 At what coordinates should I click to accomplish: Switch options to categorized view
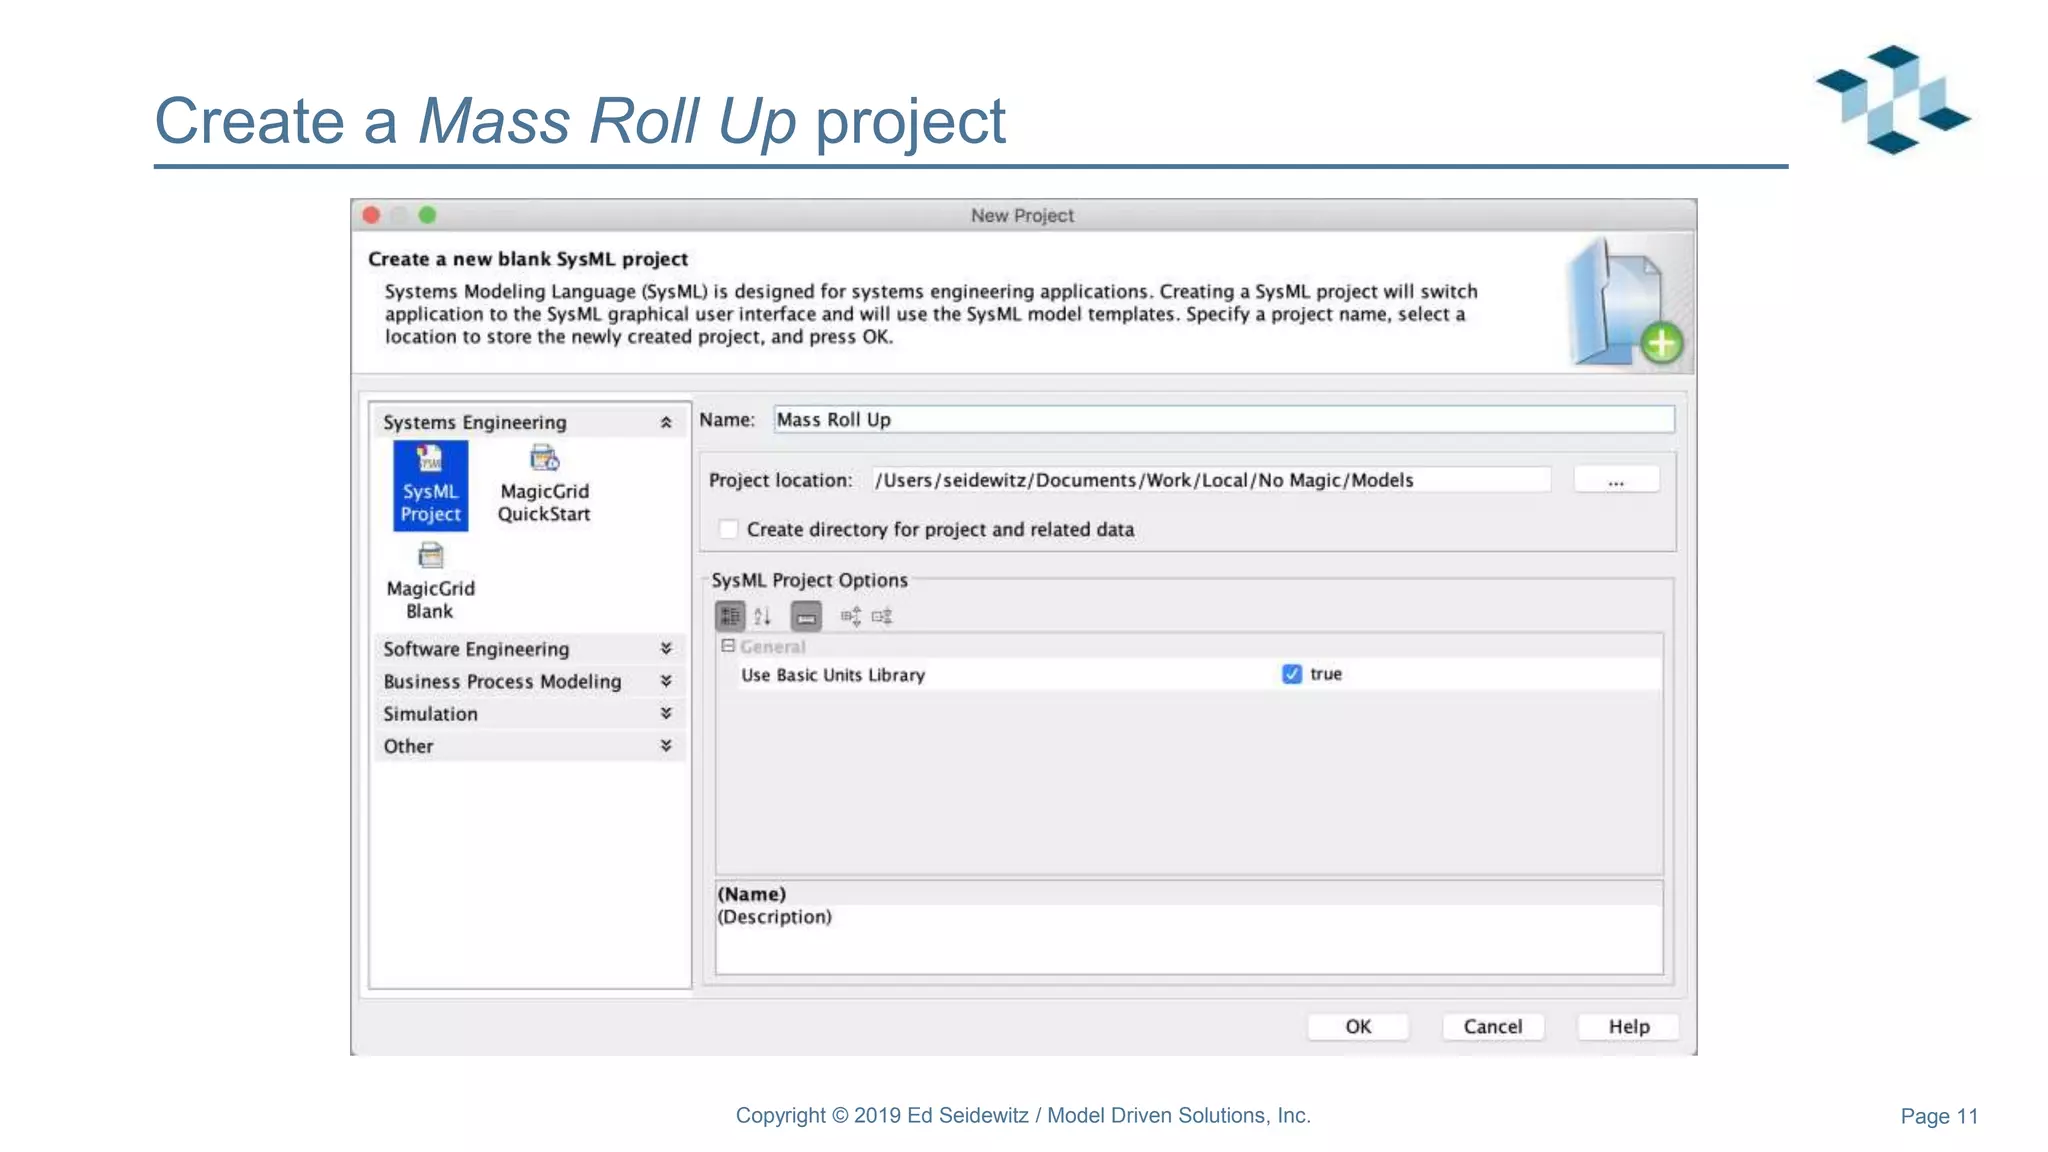click(x=730, y=616)
